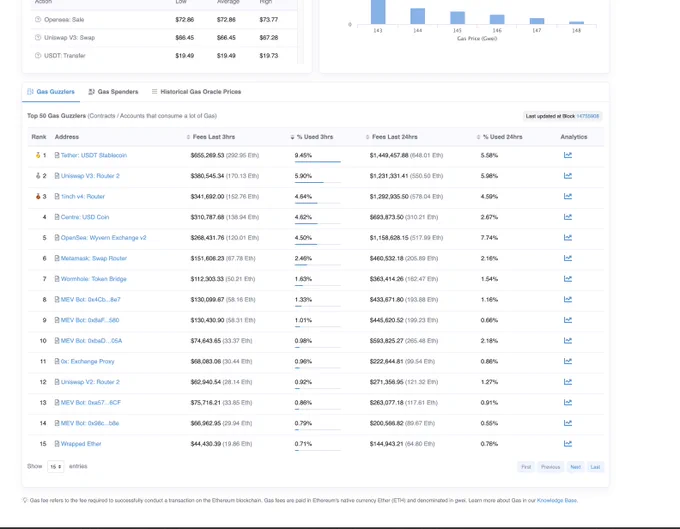
Task: Open Metamask: Swap Router address page
Action: tap(94, 258)
